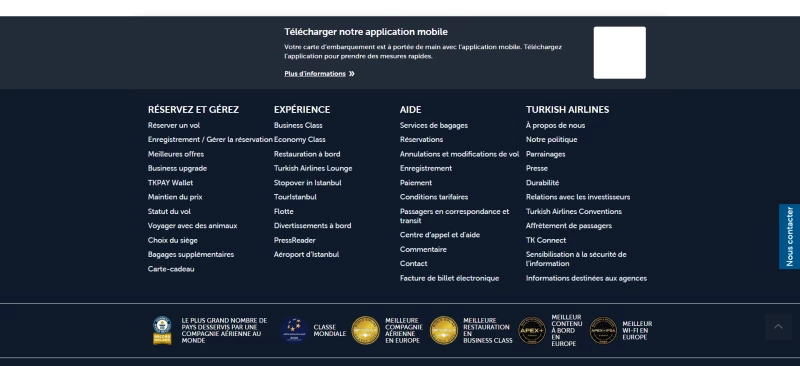Click Télécharger notre application mobile heading
Screen dimensions: 800x366
[366, 32]
